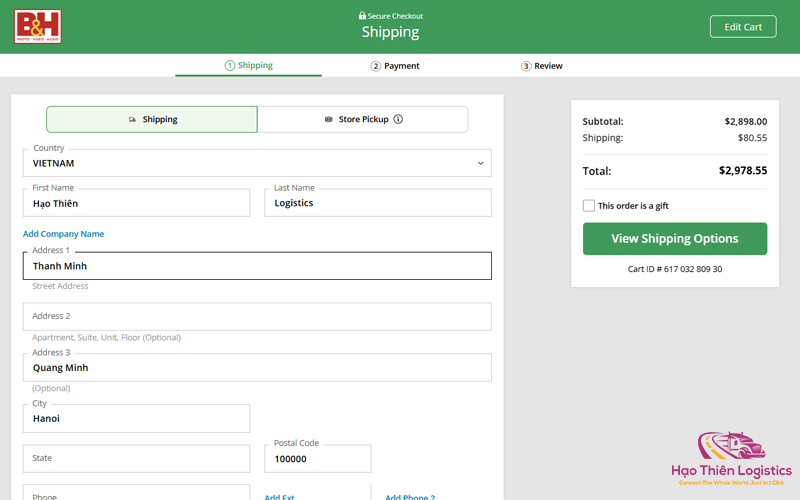Image resolution: width=800 pixels, height=500 pixels.
Task: Select the Store Pickup tab
Action: (363, 119)
